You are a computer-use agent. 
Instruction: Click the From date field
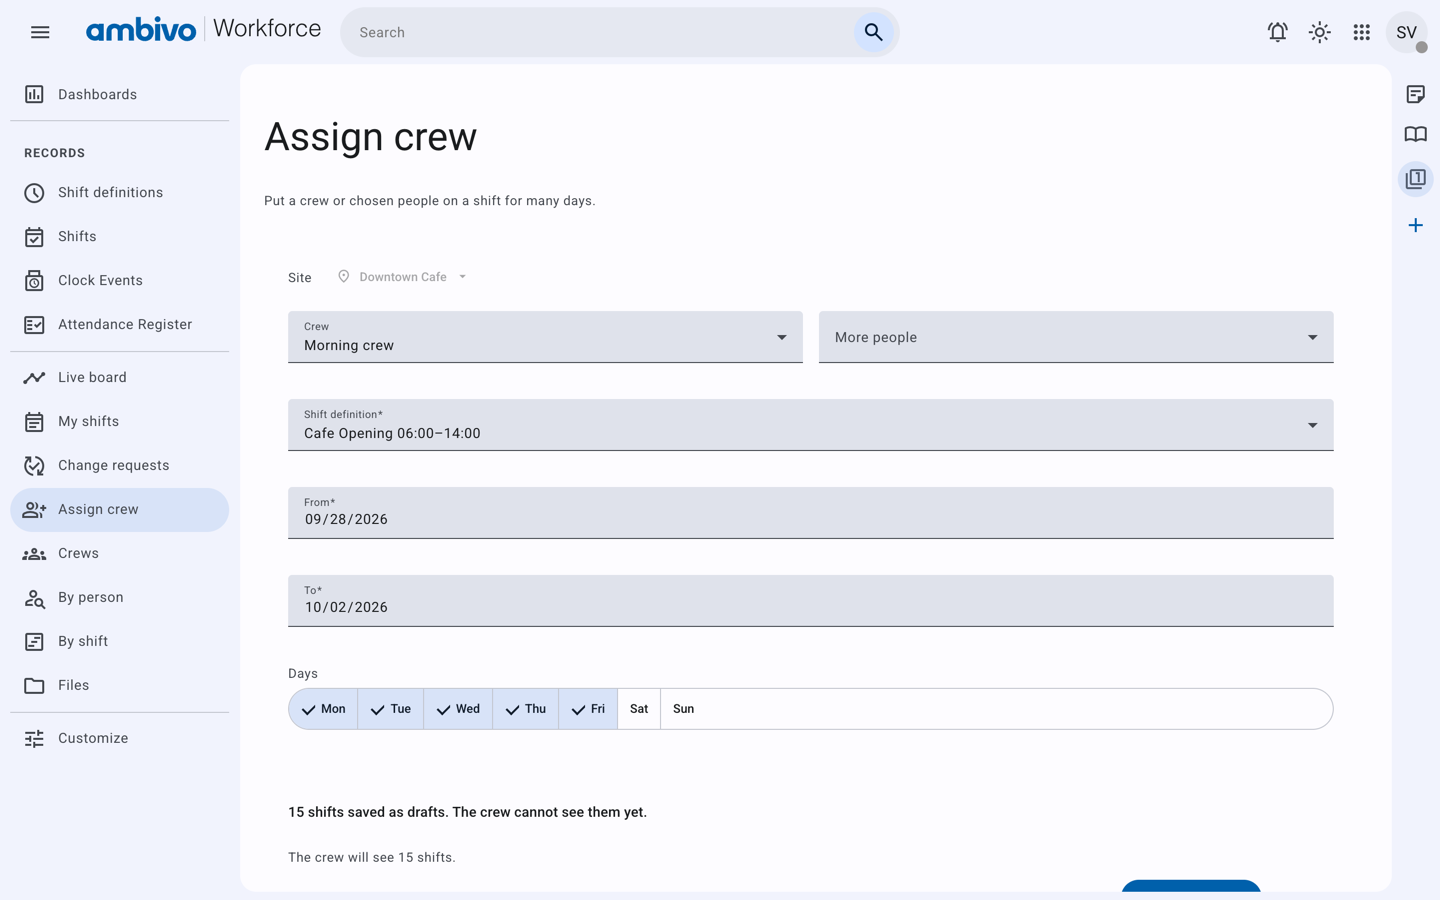pyautogui.click(x=811, y=513)
